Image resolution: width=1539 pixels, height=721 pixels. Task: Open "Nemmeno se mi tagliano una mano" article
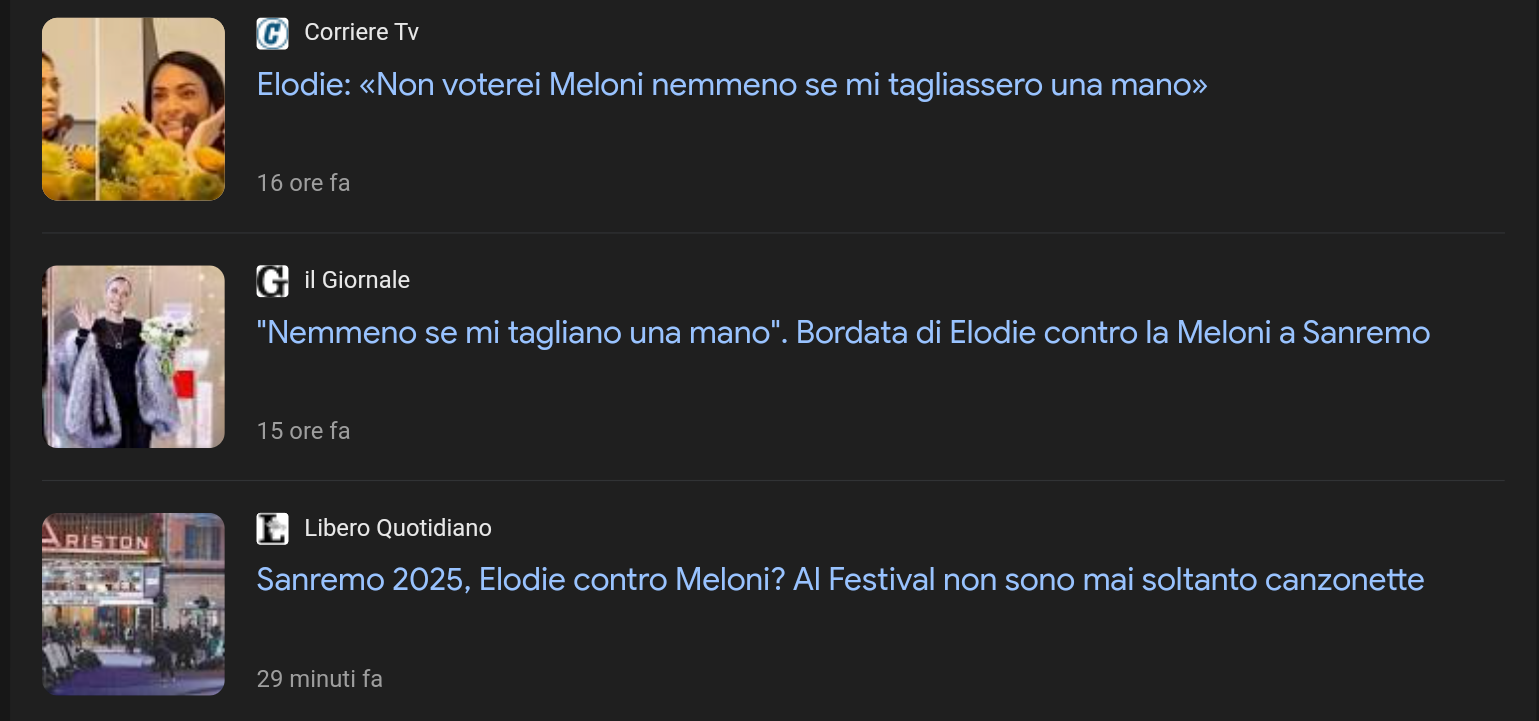pyautogui.click(x=520, y=332)
